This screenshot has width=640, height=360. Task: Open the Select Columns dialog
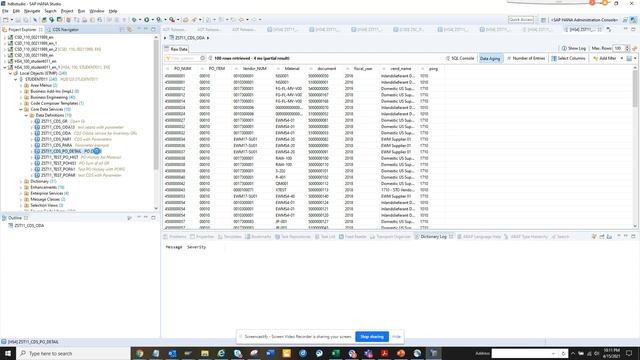tap(569, 58)
